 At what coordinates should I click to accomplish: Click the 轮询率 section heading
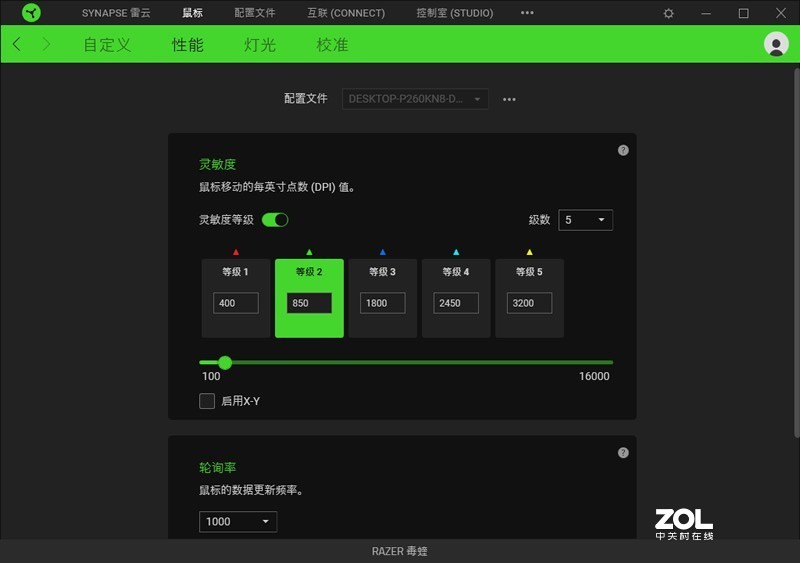[217, 468]
